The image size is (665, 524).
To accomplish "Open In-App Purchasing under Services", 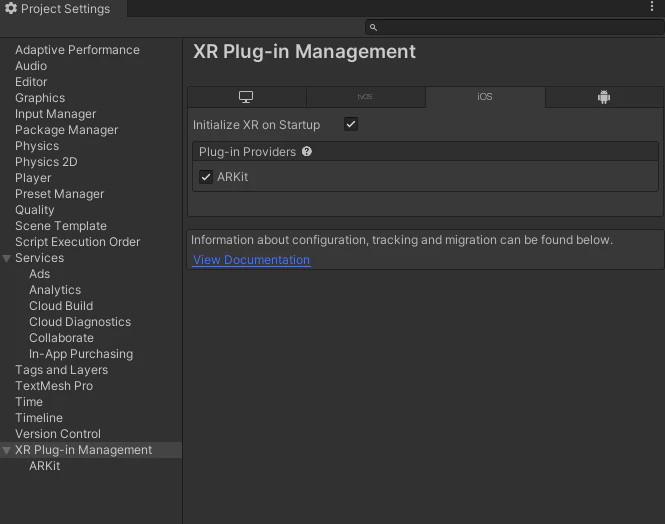I will pos(81,354).
